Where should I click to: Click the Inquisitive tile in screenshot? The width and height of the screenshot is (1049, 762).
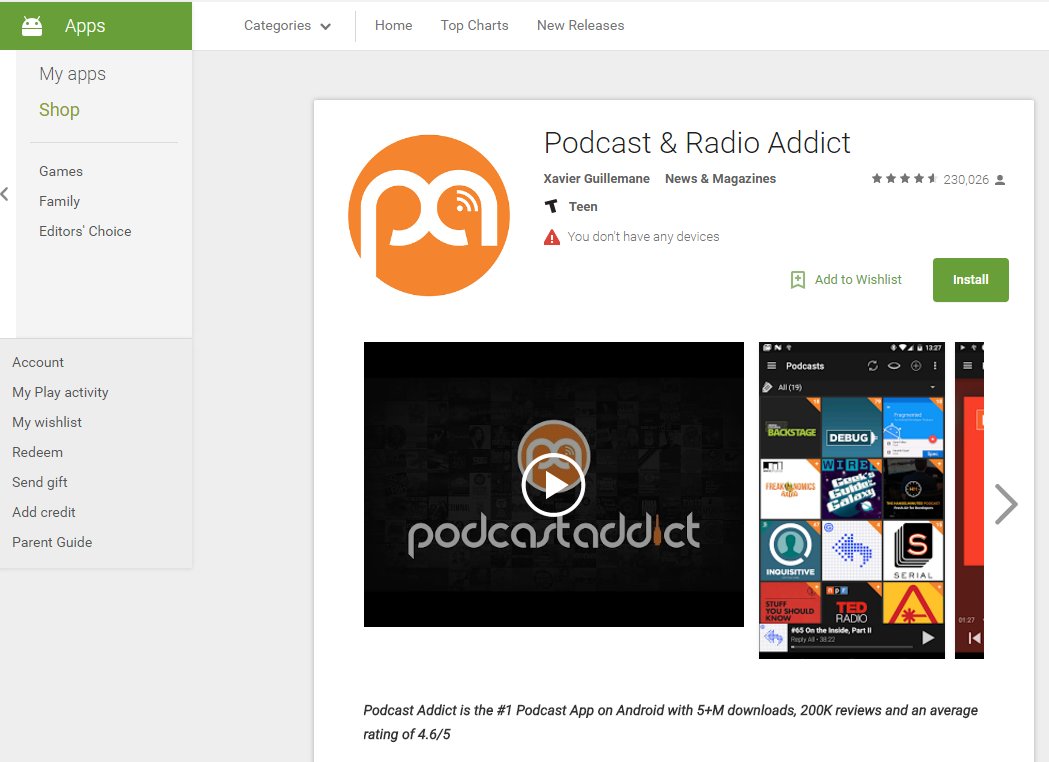[x=790, y=551]
